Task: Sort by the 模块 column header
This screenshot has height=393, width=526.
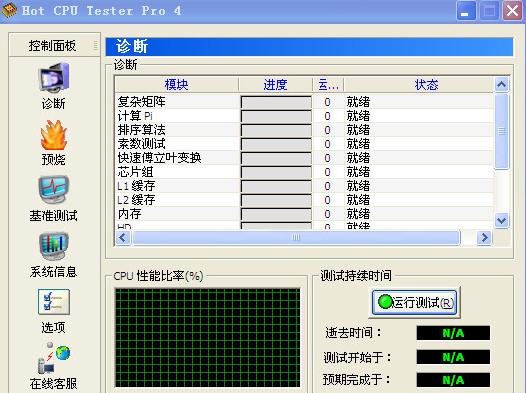Action: point(176,85)
